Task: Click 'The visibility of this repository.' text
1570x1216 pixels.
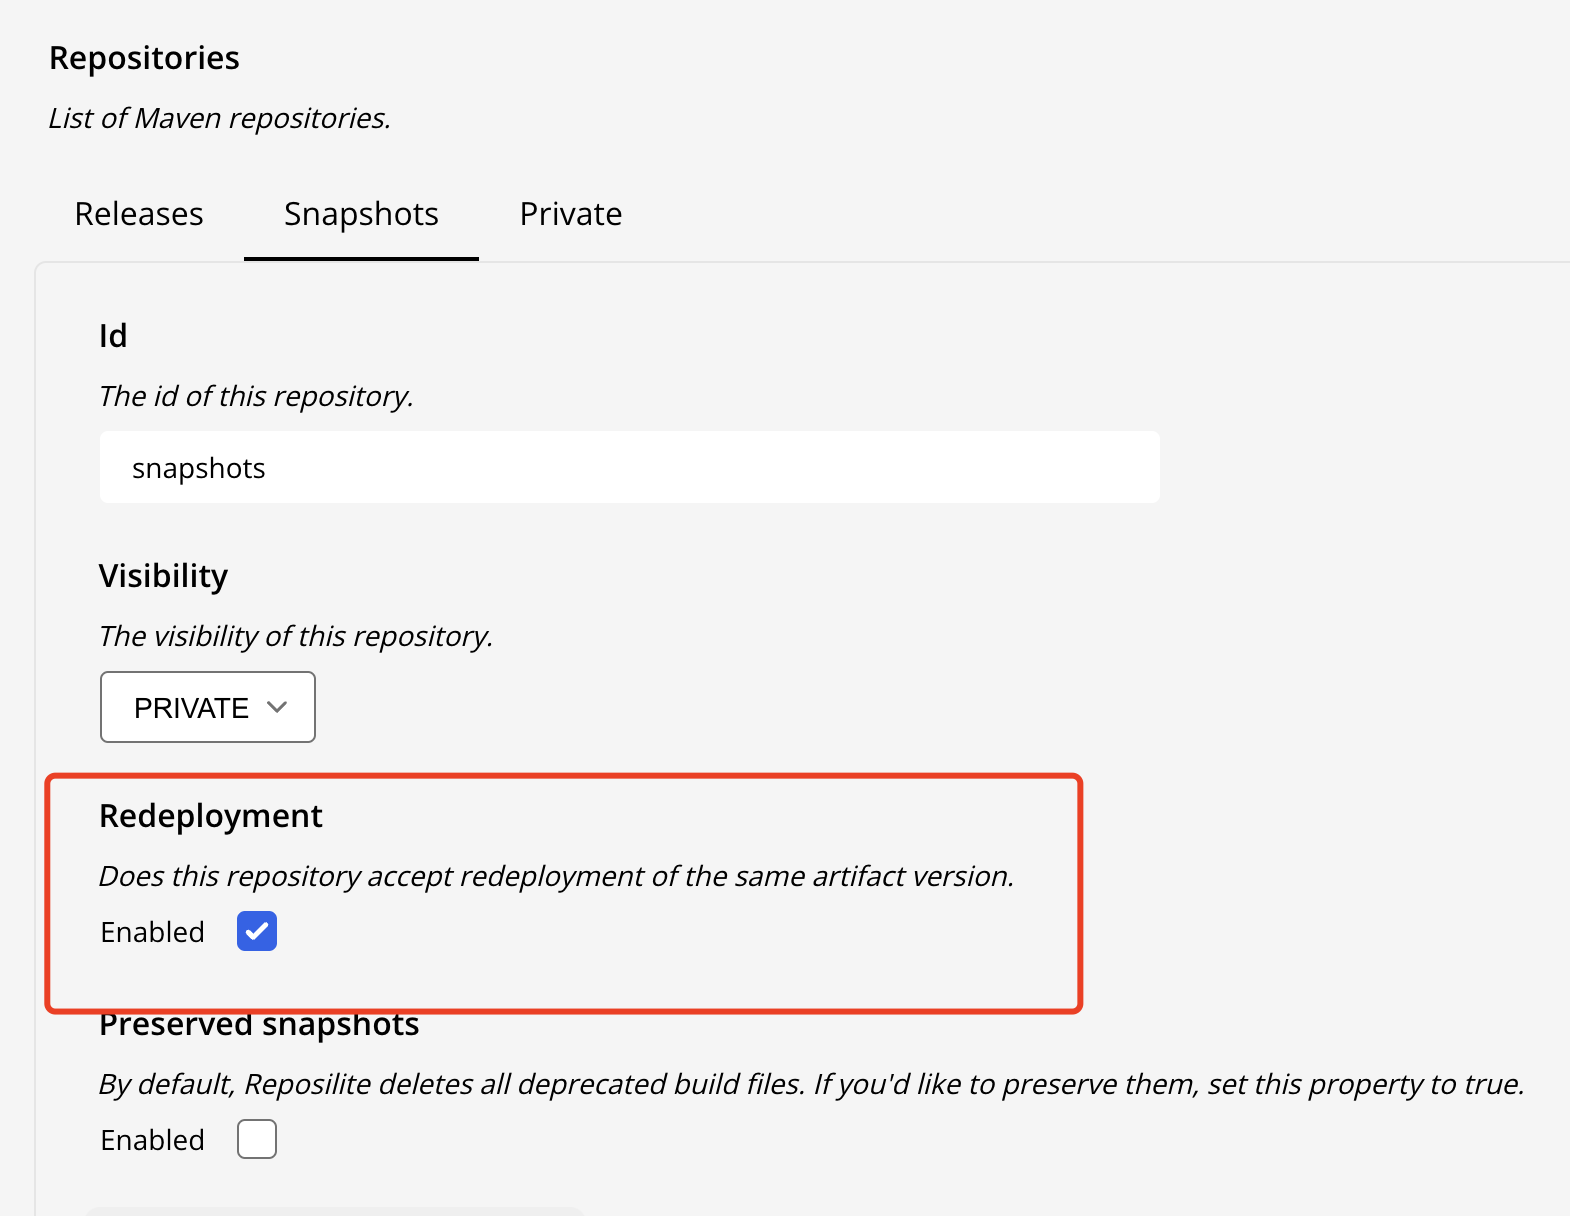Action: coord(296,636)
